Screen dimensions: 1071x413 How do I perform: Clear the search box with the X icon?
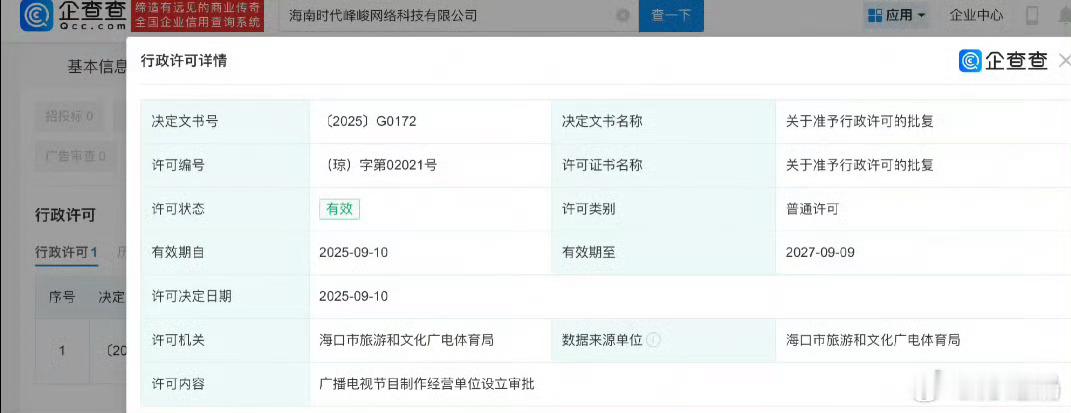click(623, 15)
